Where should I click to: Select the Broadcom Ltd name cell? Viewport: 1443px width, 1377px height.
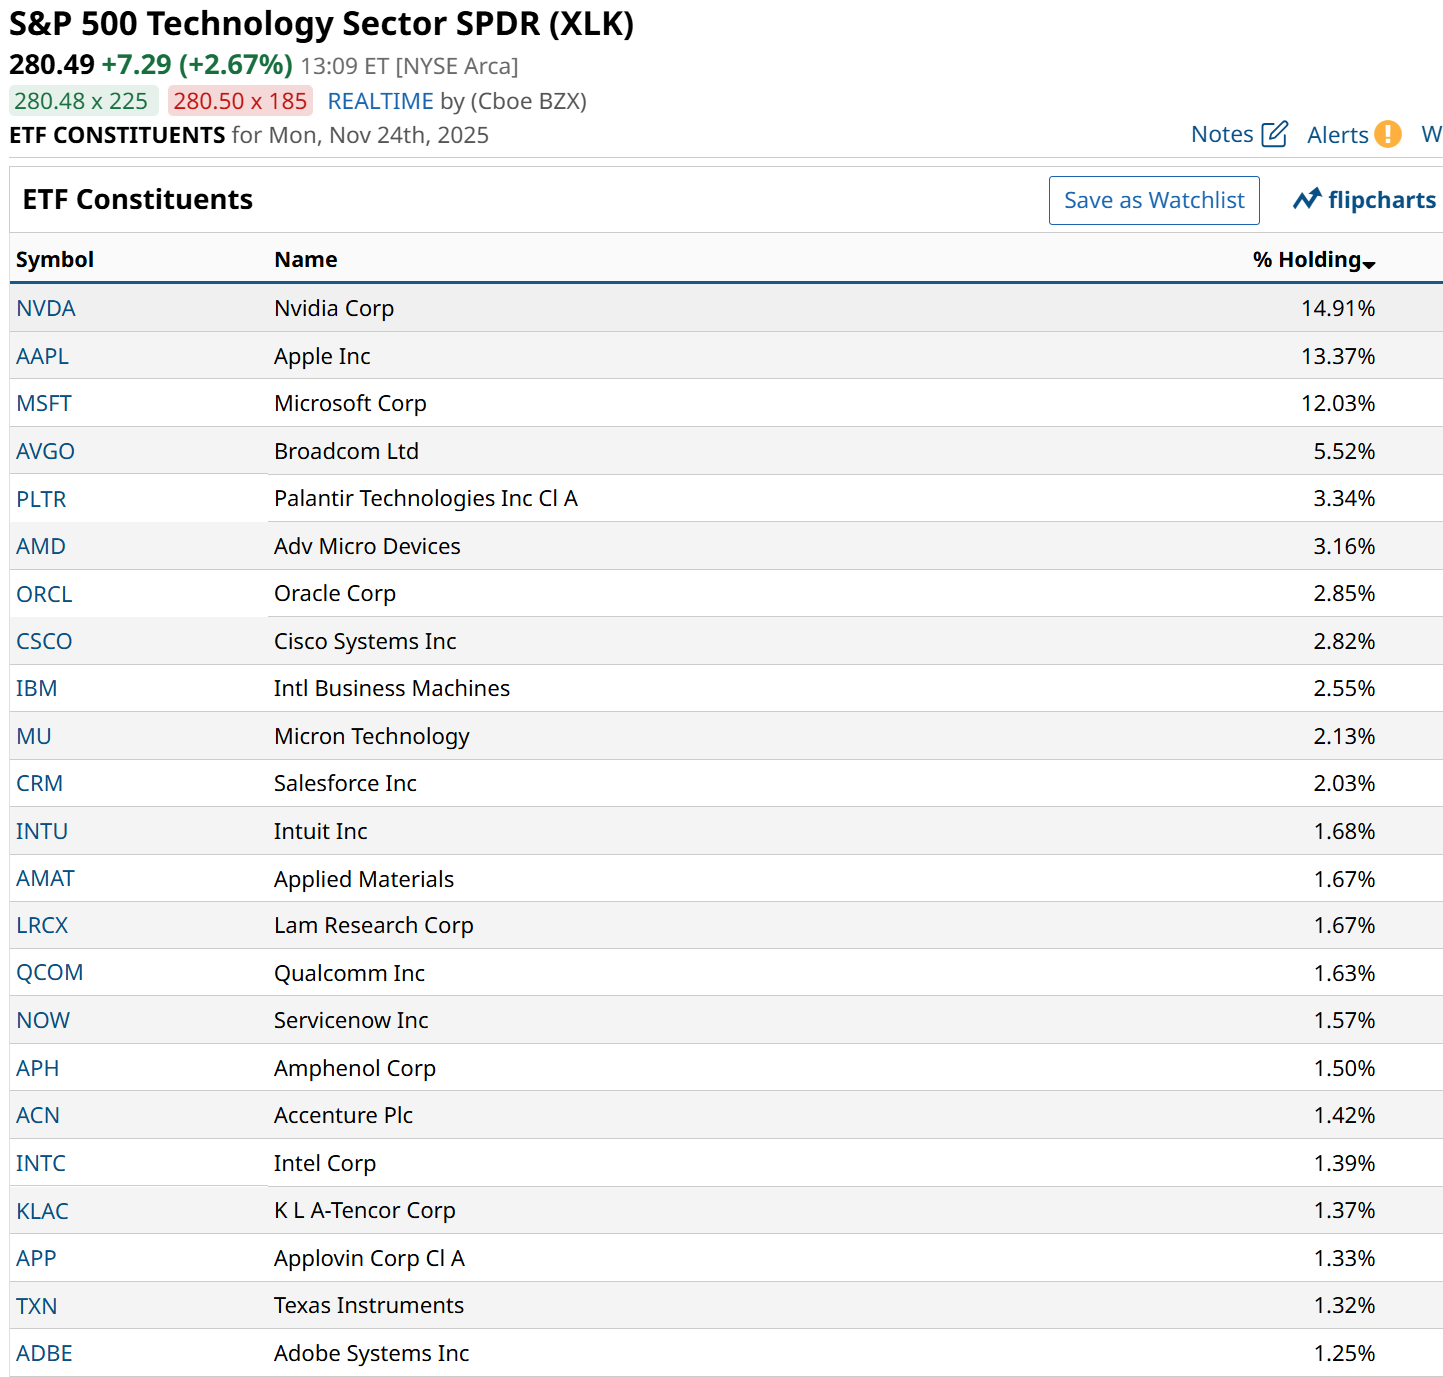click(346, 451)
